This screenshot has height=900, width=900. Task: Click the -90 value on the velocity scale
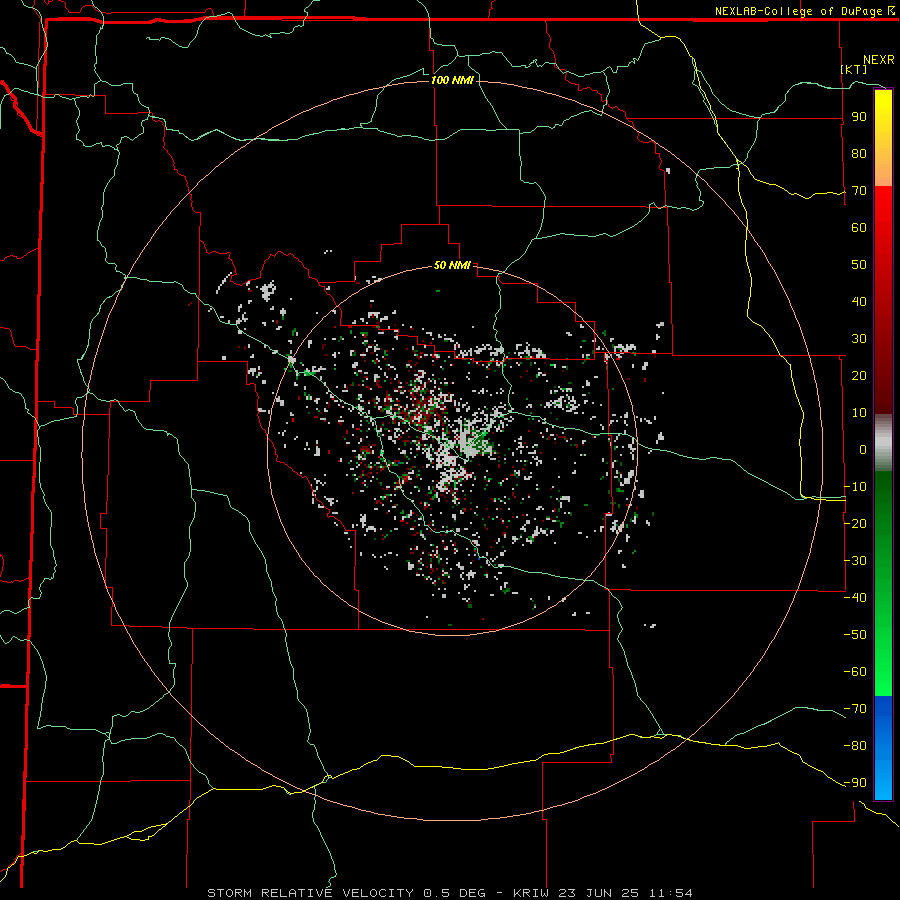tap(855, 783)
